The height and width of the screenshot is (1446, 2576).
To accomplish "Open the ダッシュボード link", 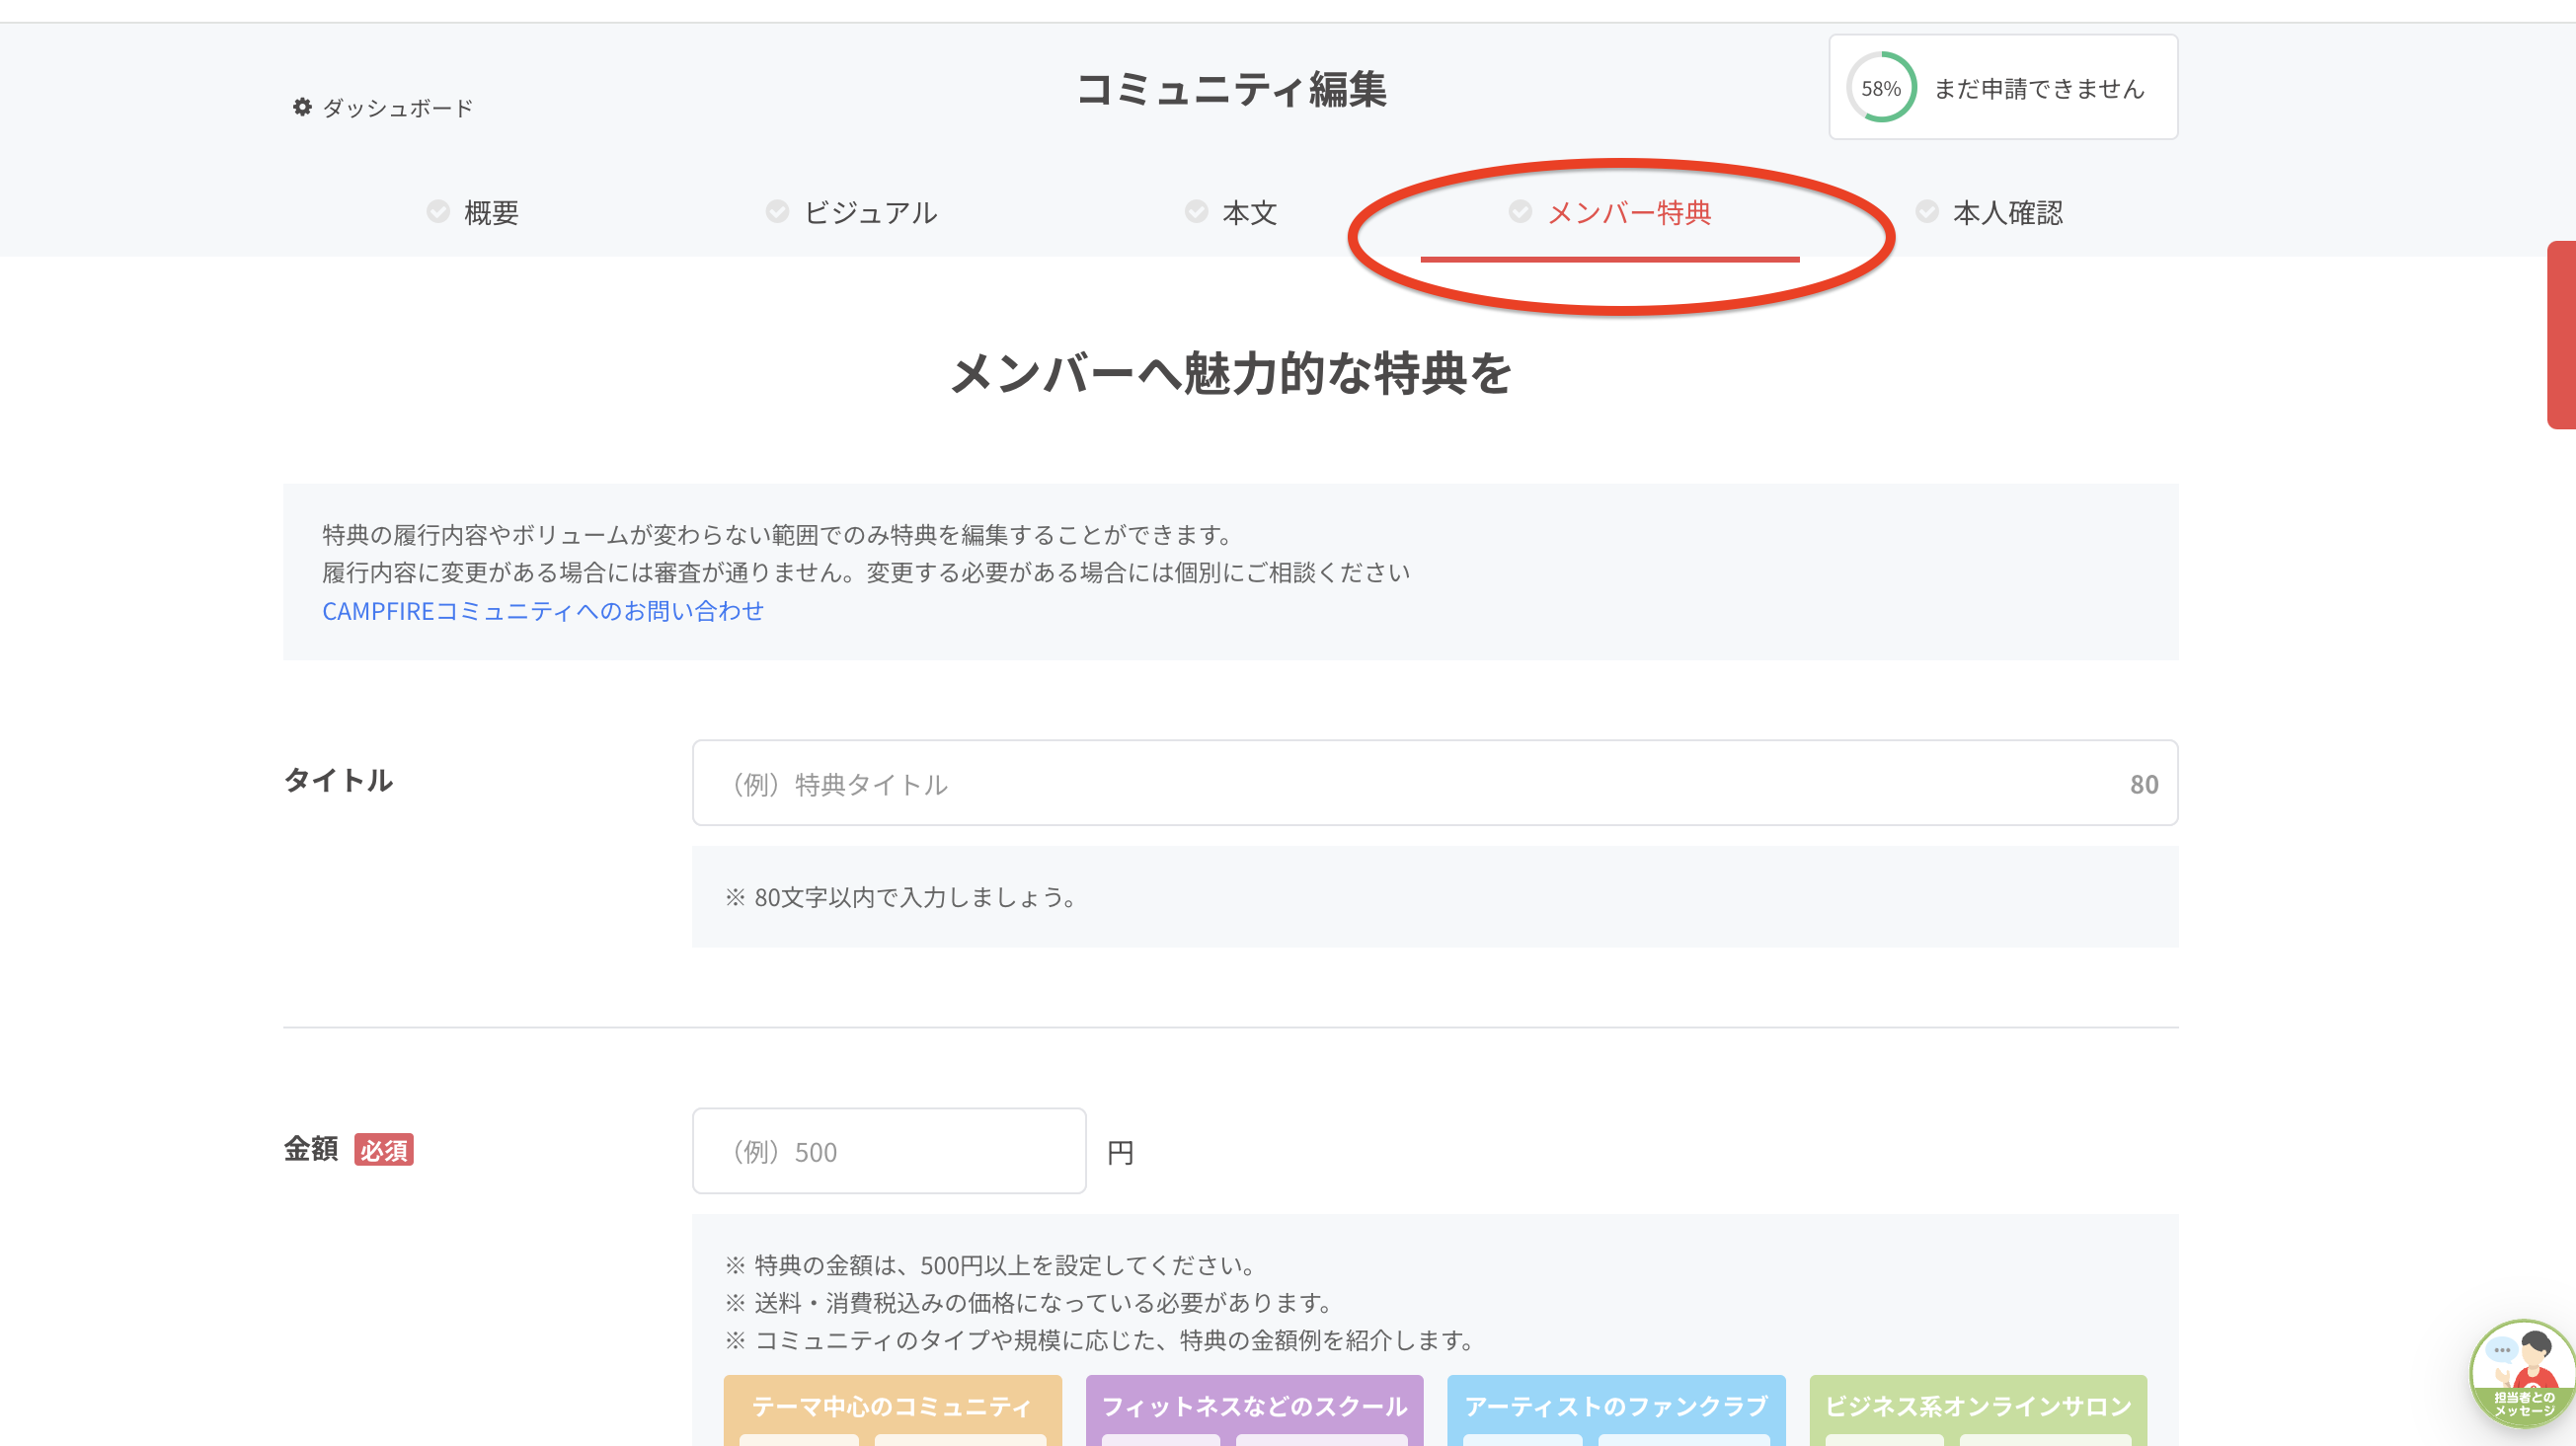I will click(397, 108).
